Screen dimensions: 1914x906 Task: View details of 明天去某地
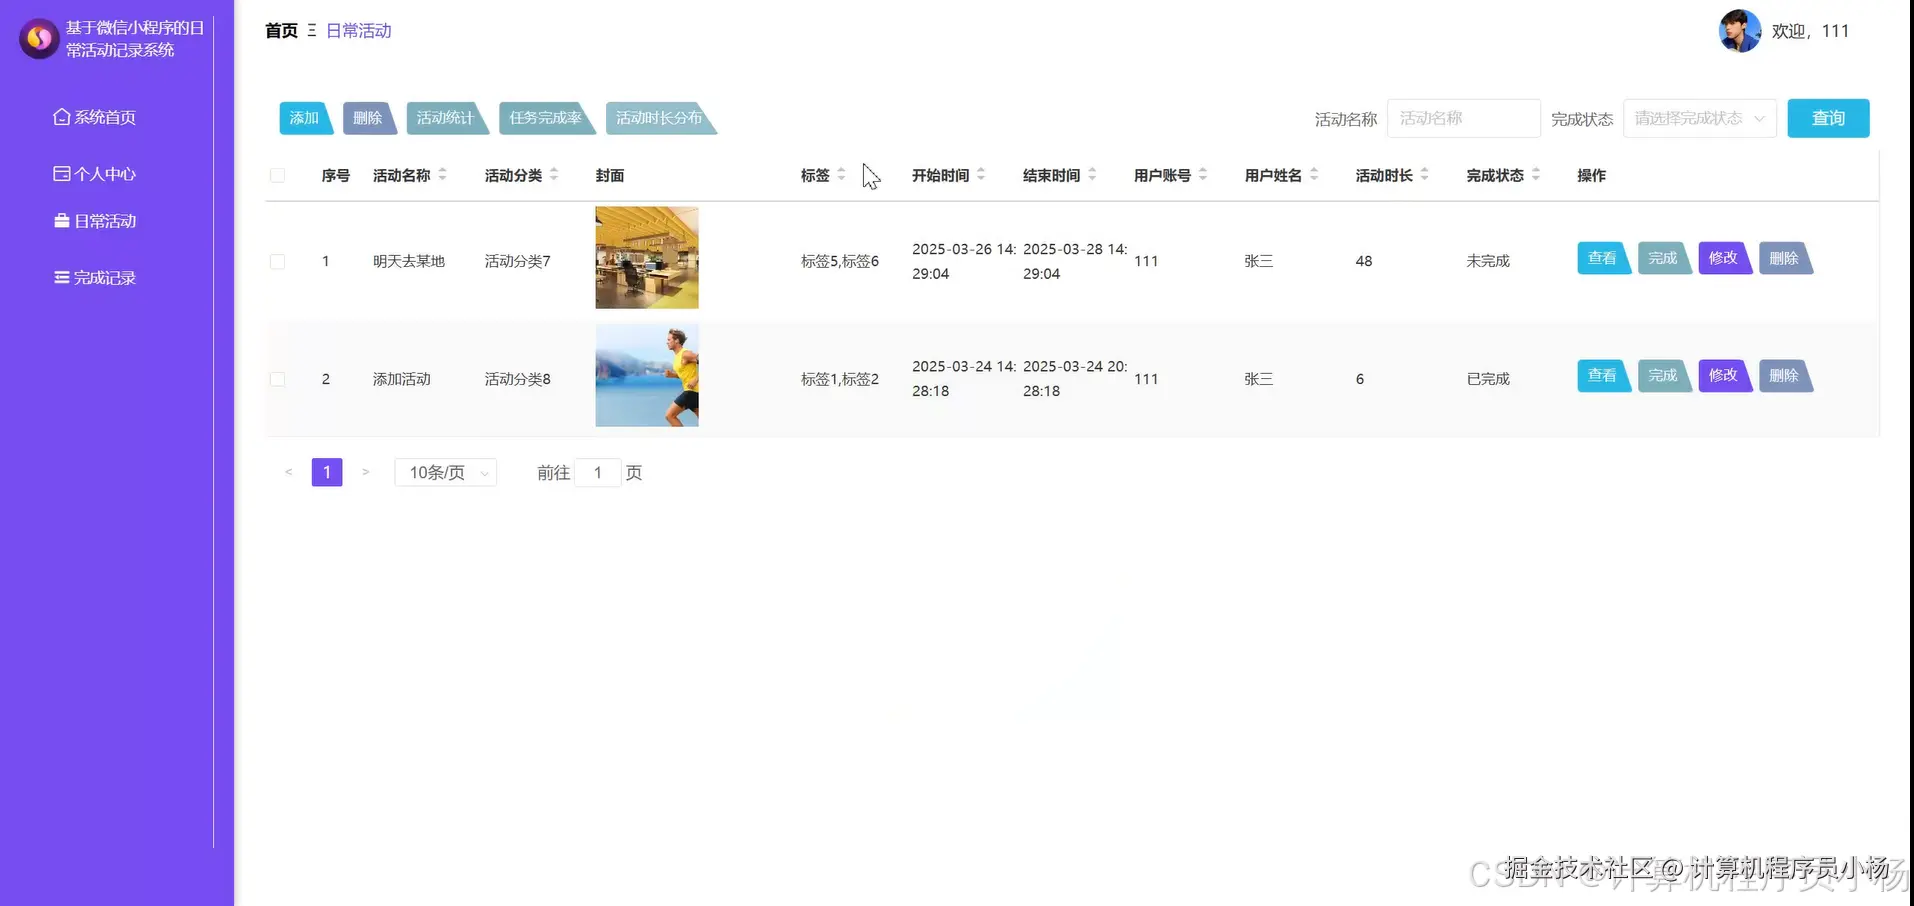click(1603, 258)
